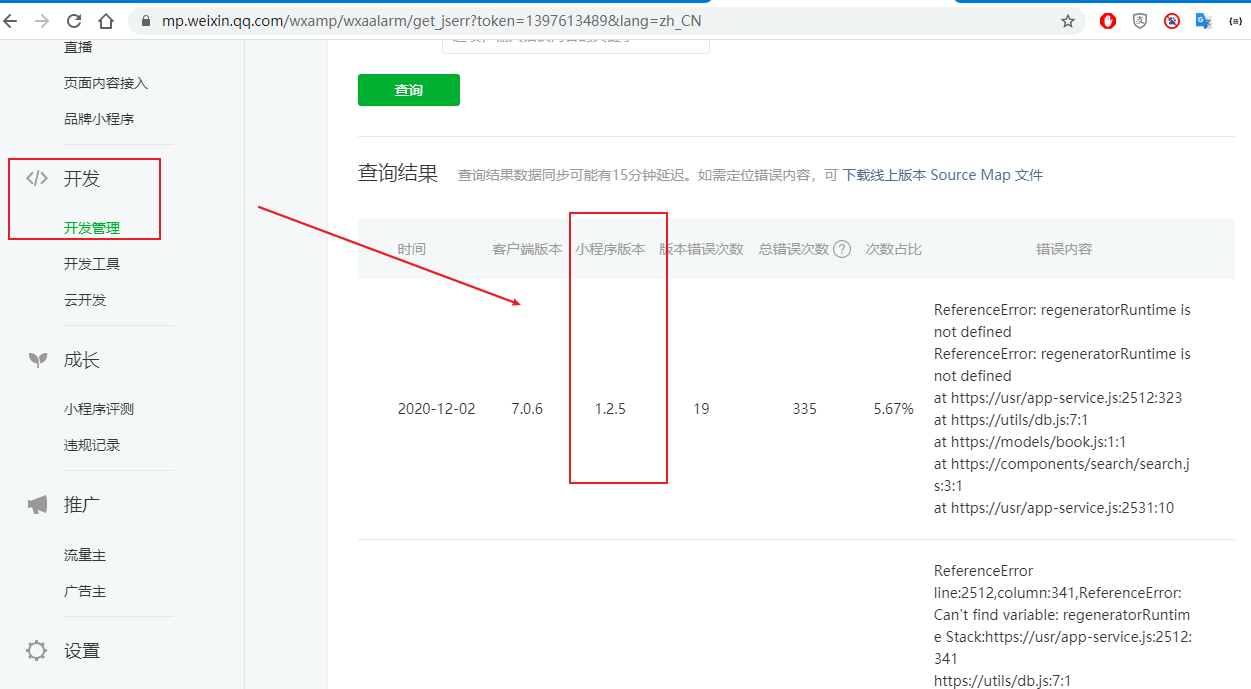Reload the page with the refresh icon
Viewport: 1251px width, 689px height.
[x=74, y=21]
